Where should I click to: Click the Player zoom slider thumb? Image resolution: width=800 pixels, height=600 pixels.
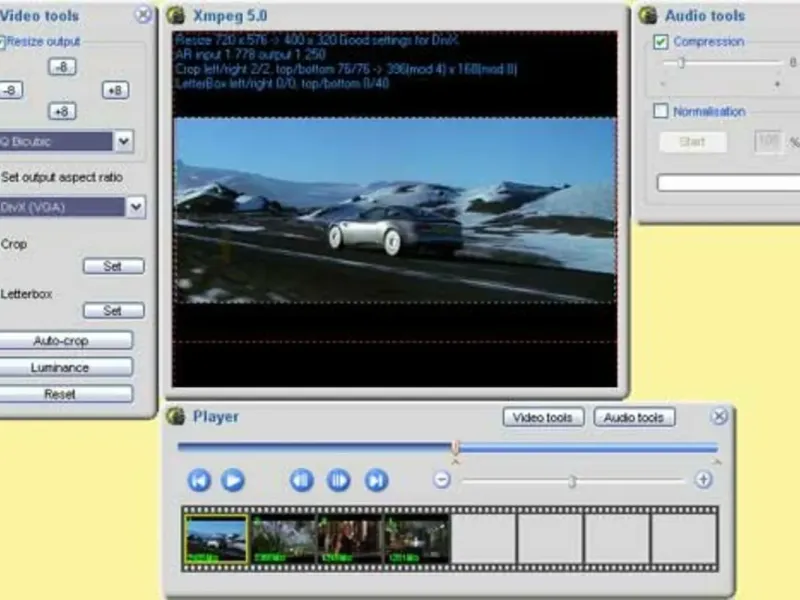[x=572, y=481]
